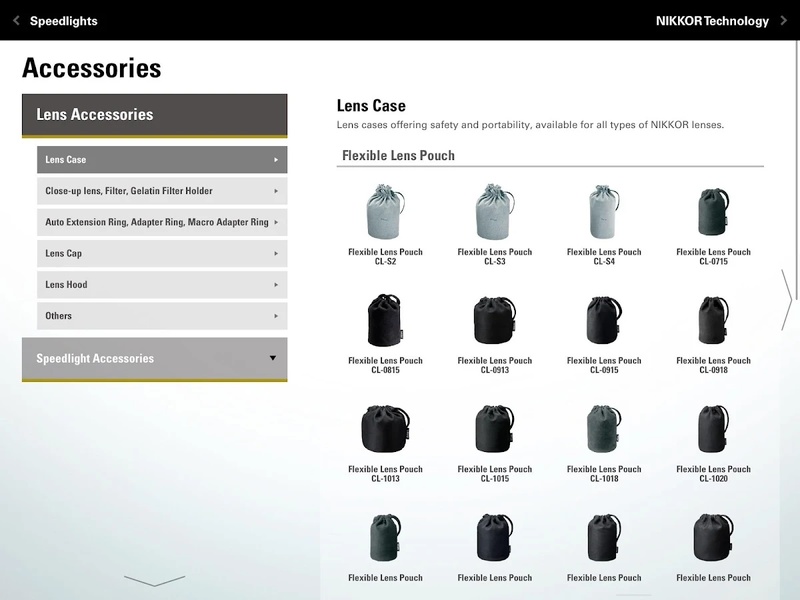Click the Lens Case heading in content area
This screenshot has width=800, height=600.
(371, 106)
